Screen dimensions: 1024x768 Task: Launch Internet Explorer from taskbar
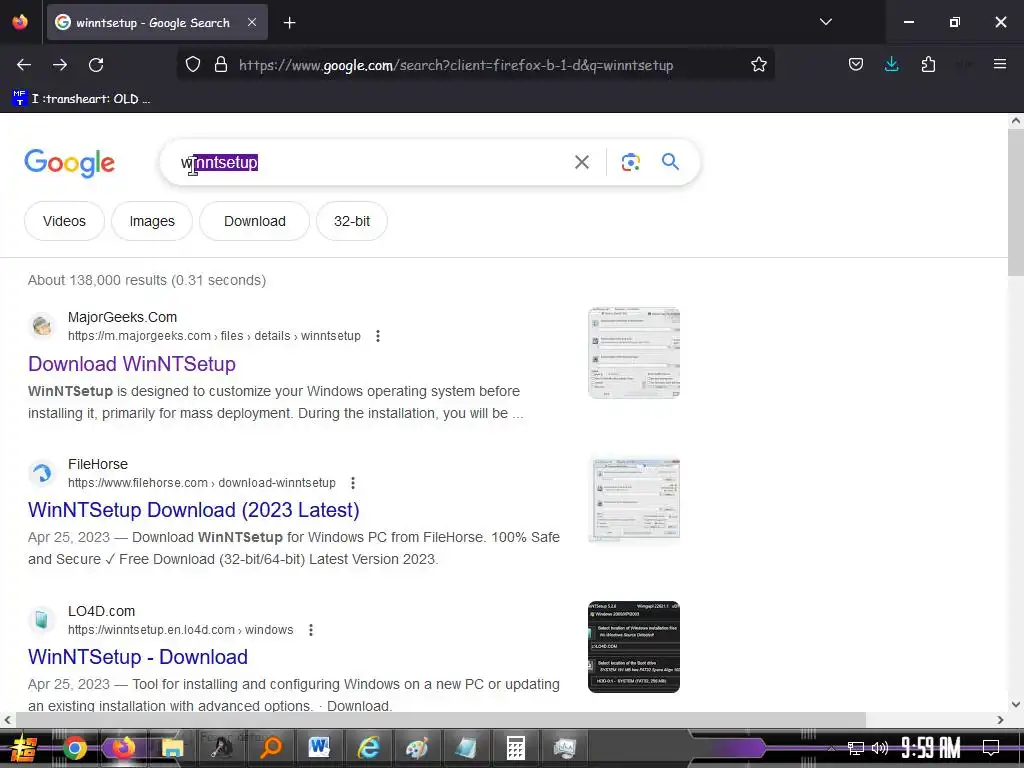[368, 748]
